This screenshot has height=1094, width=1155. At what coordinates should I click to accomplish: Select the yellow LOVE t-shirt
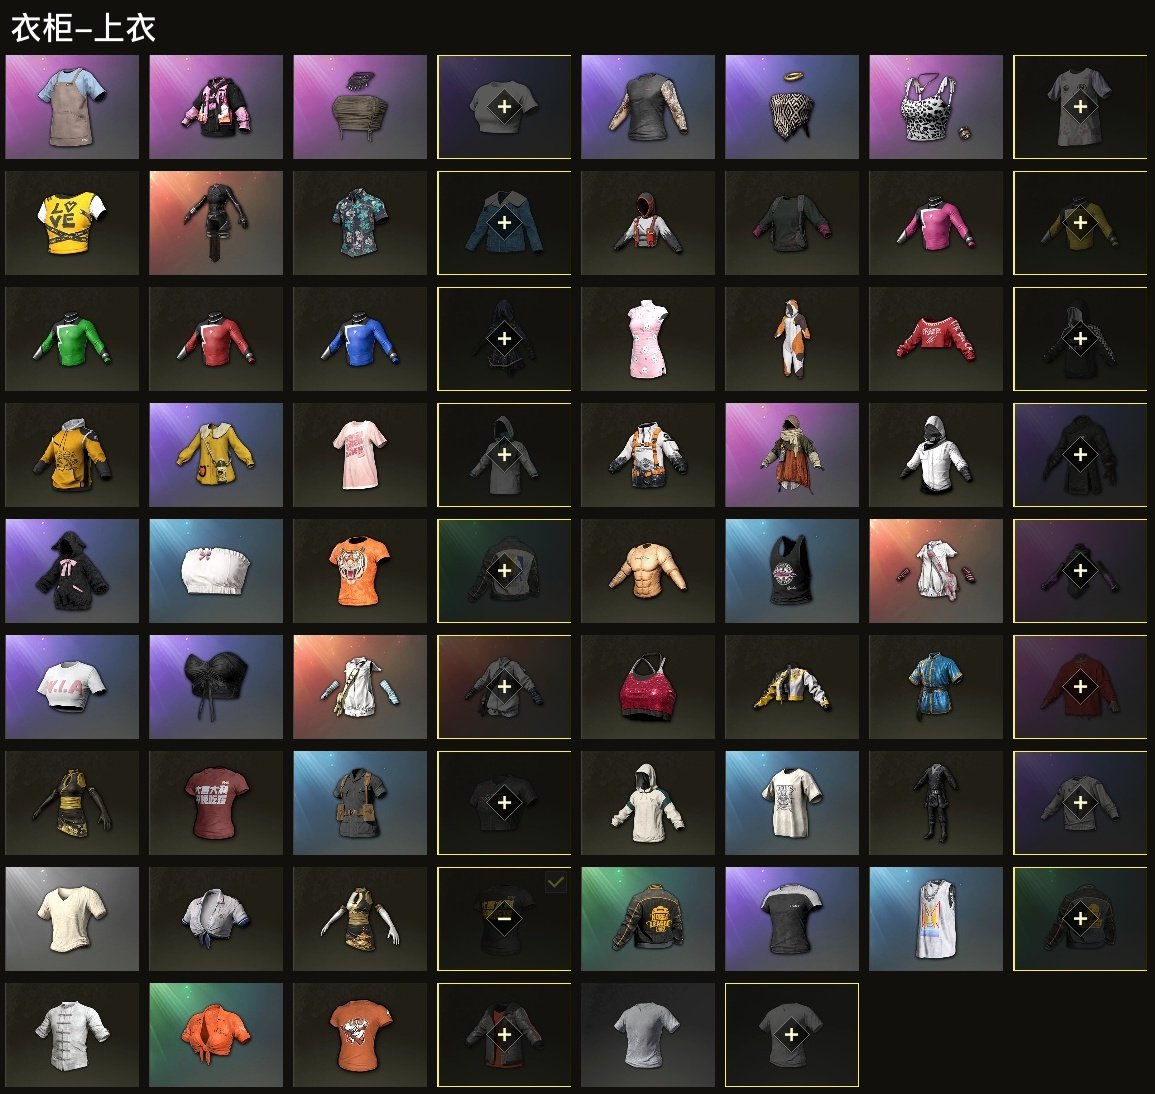pos(71,222)
